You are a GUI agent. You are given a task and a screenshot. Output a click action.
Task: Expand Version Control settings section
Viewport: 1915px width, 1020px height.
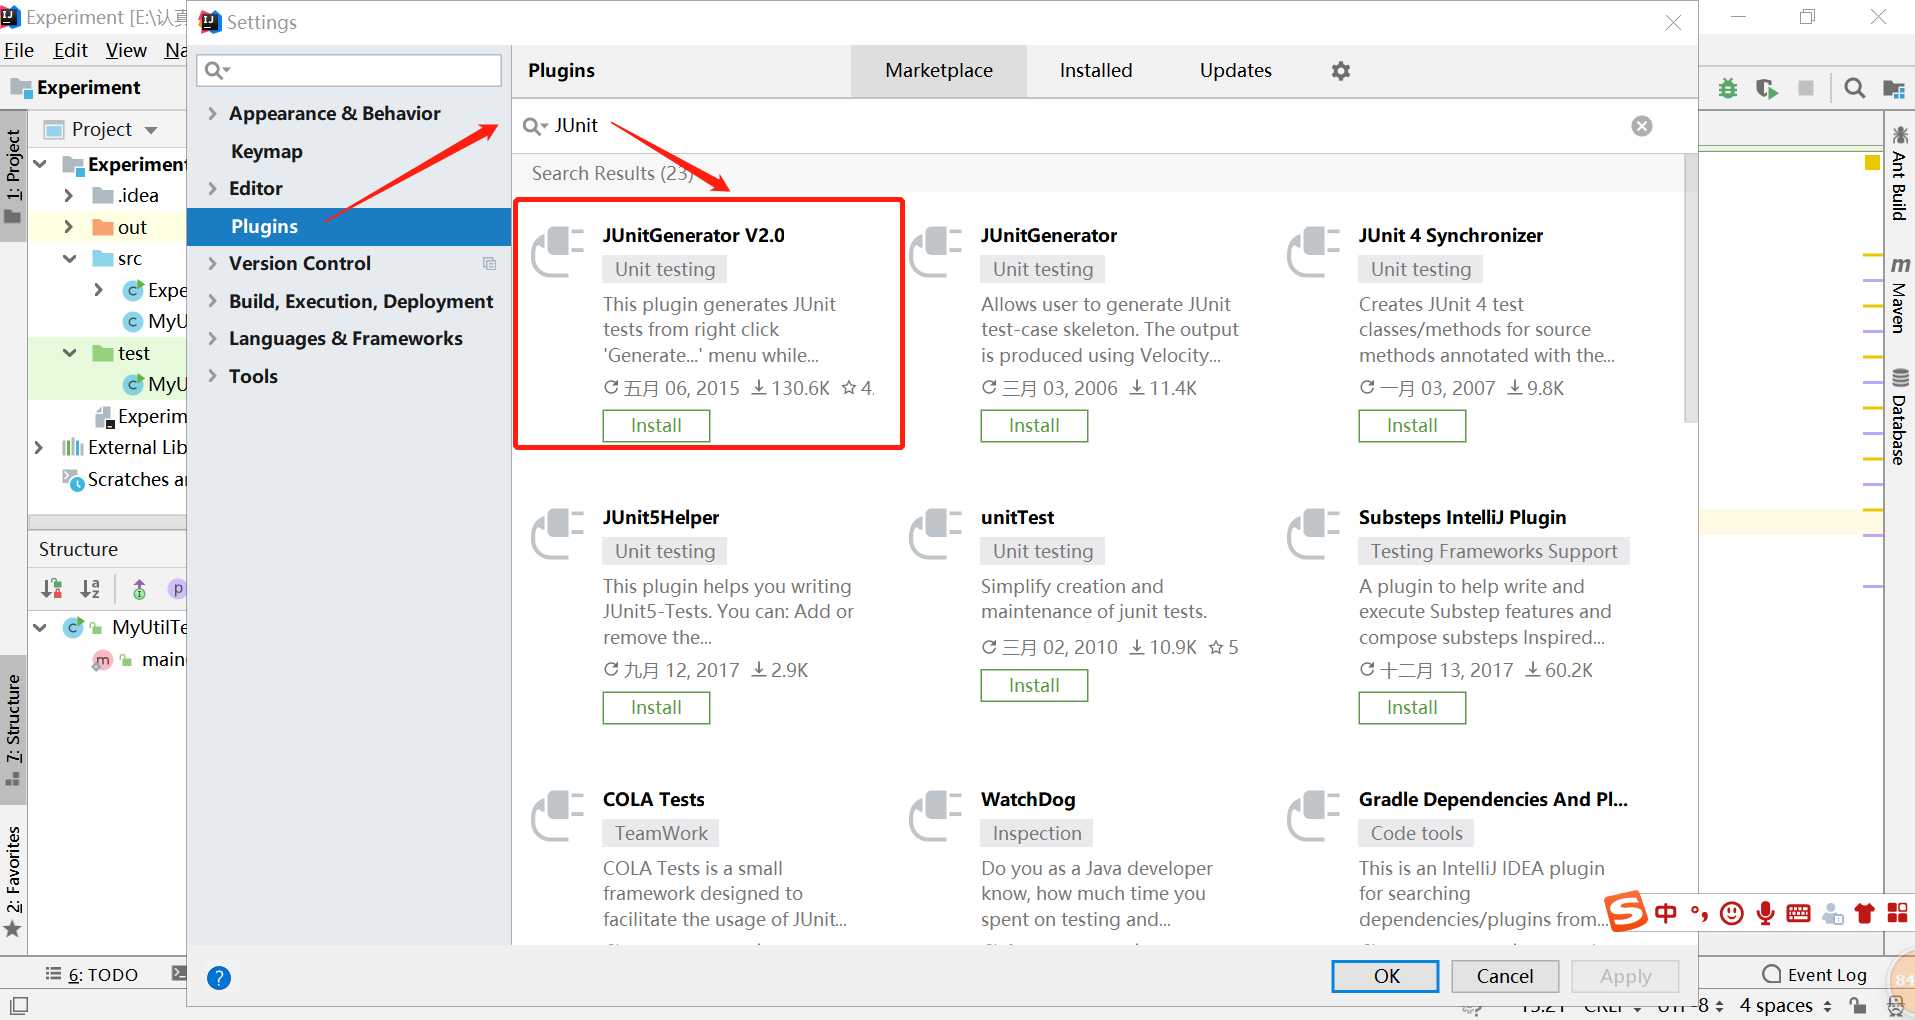[x=212, y=264]
